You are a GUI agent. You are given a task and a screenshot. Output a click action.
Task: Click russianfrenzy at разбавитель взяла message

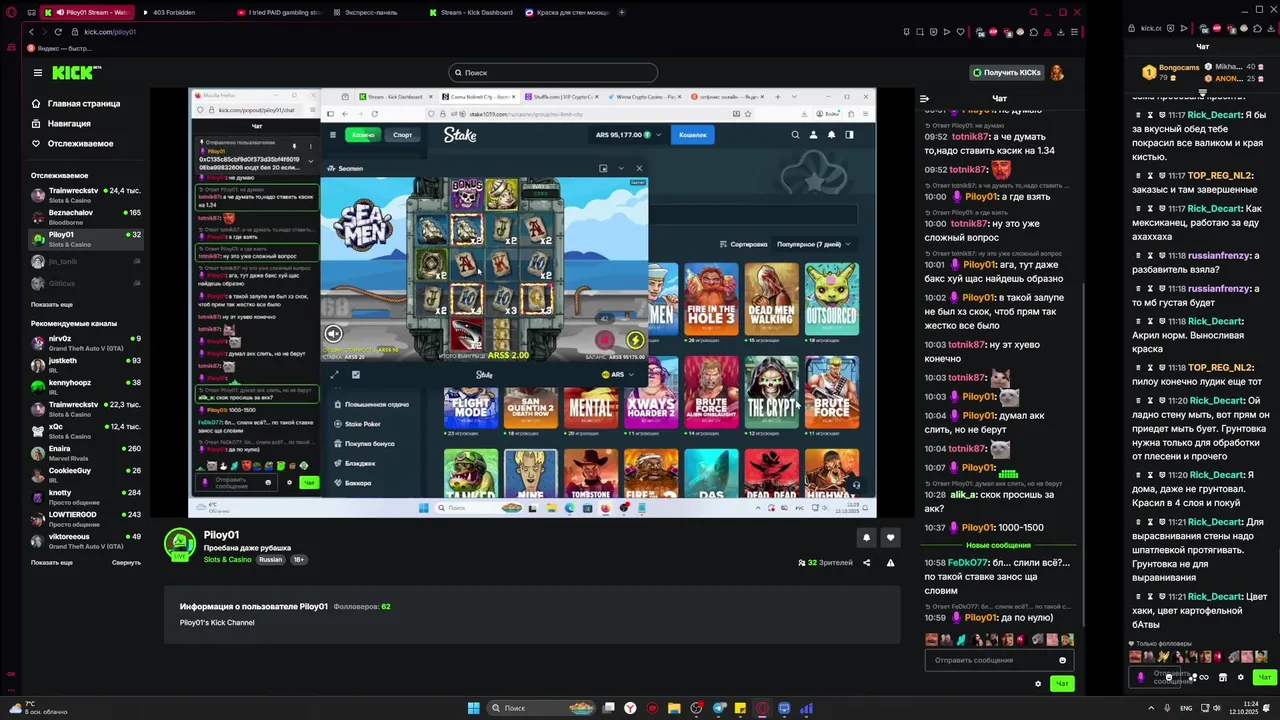1219,255
